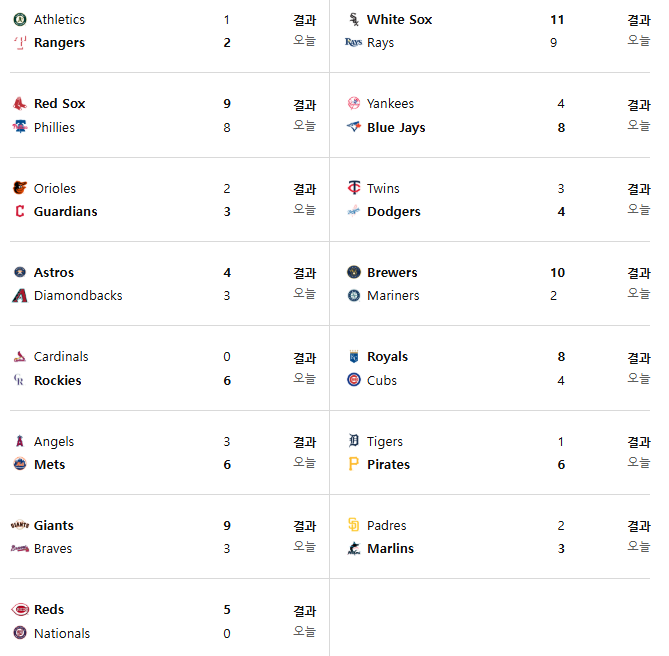View 결과 for Yankees vs Blue Jays
This screenshot has width=669, height=656.
point(638,104)
